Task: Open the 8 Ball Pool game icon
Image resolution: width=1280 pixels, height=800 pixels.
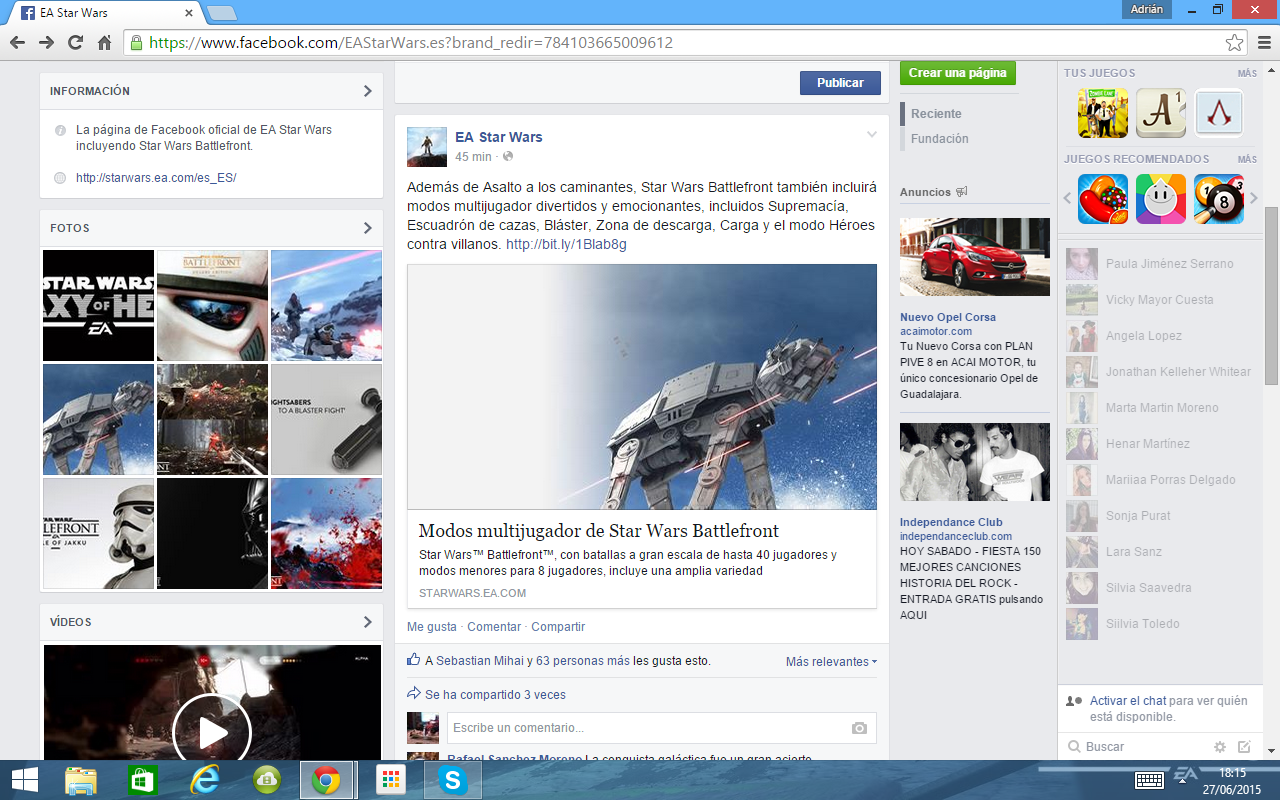Action: pyautogui.click(x=1219, y=199)
